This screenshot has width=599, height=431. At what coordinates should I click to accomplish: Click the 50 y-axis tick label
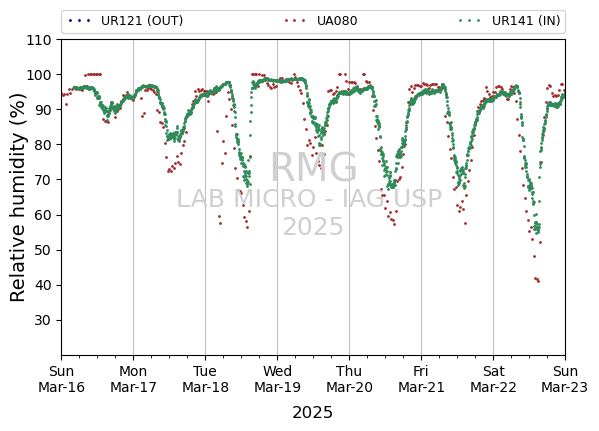pos(42,251)
